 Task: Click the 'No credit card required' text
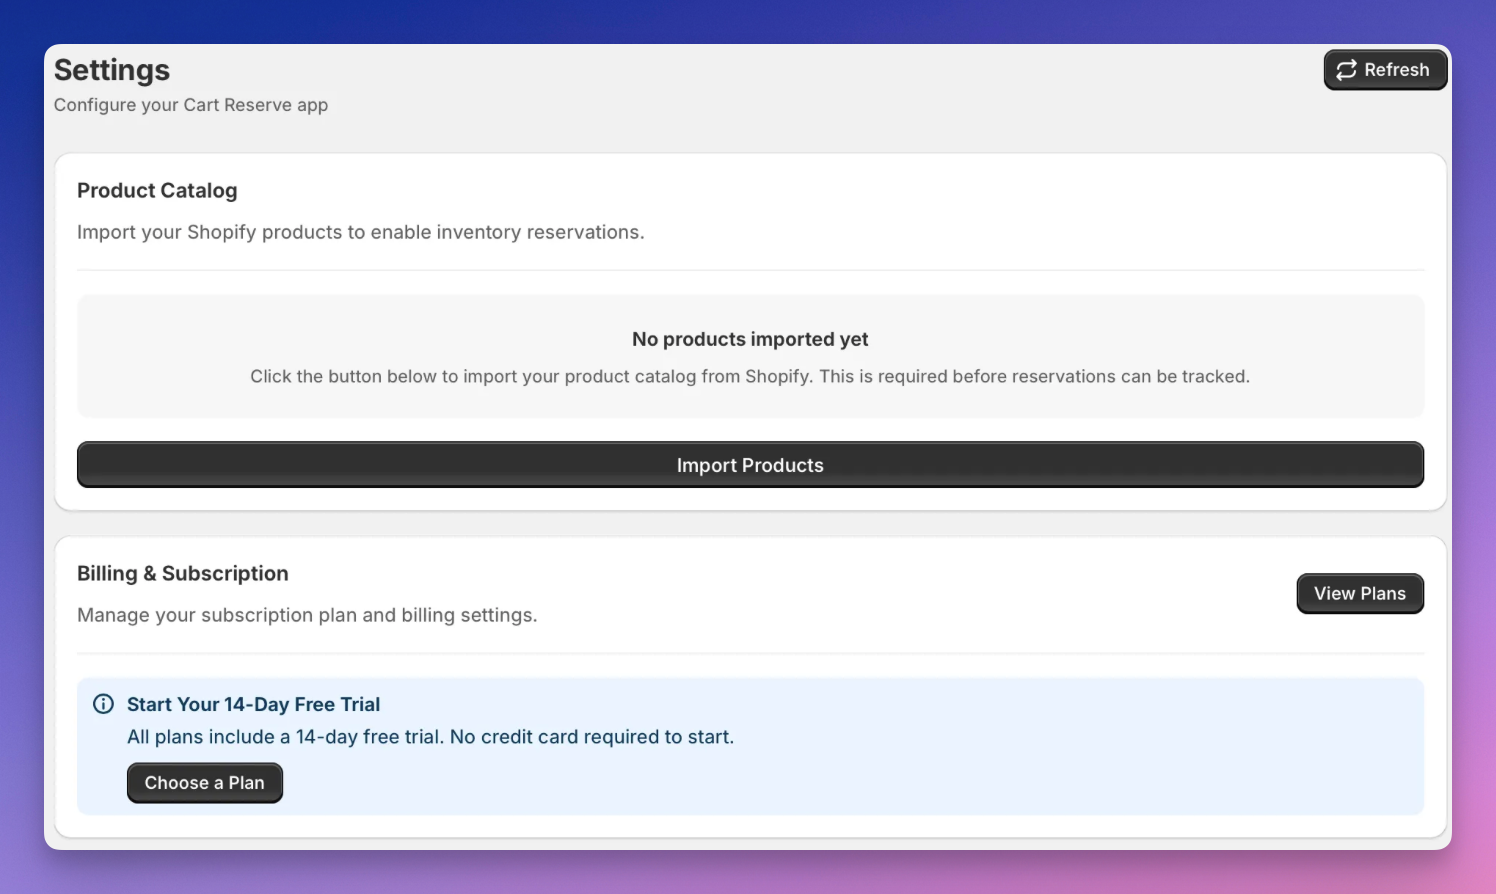(x=591, y=737)
